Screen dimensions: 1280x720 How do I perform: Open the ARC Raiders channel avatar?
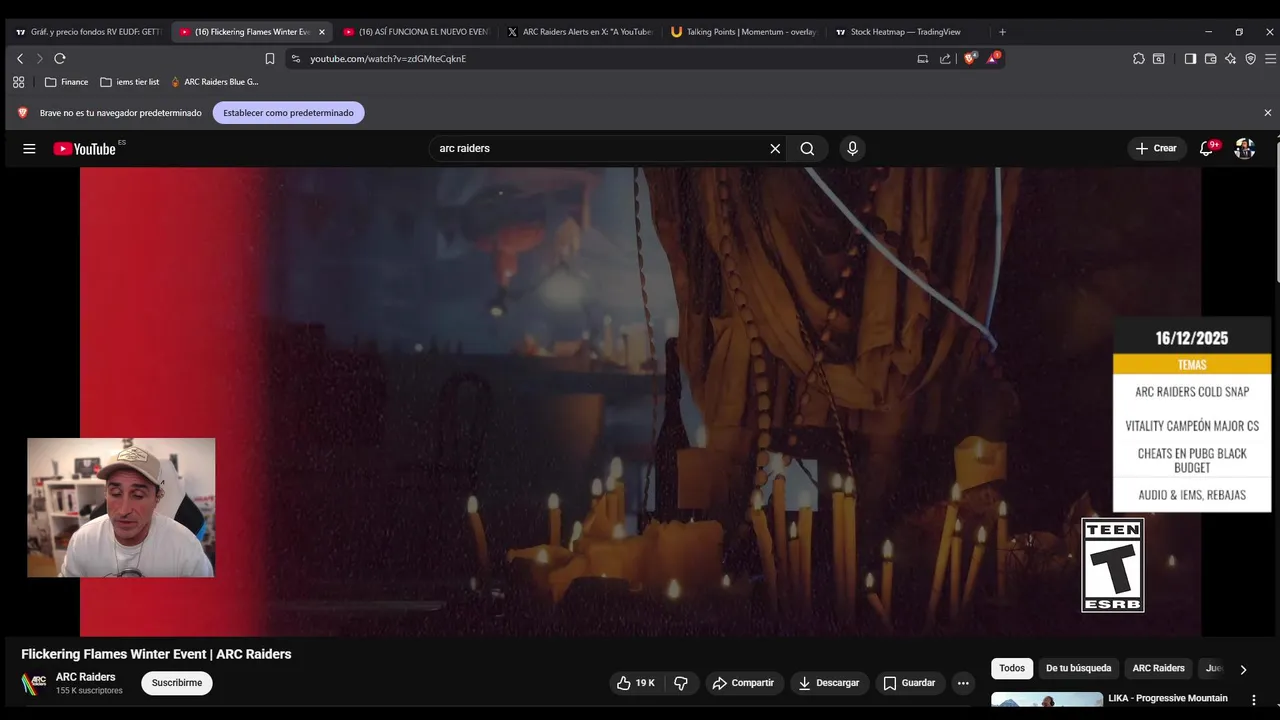34,684
